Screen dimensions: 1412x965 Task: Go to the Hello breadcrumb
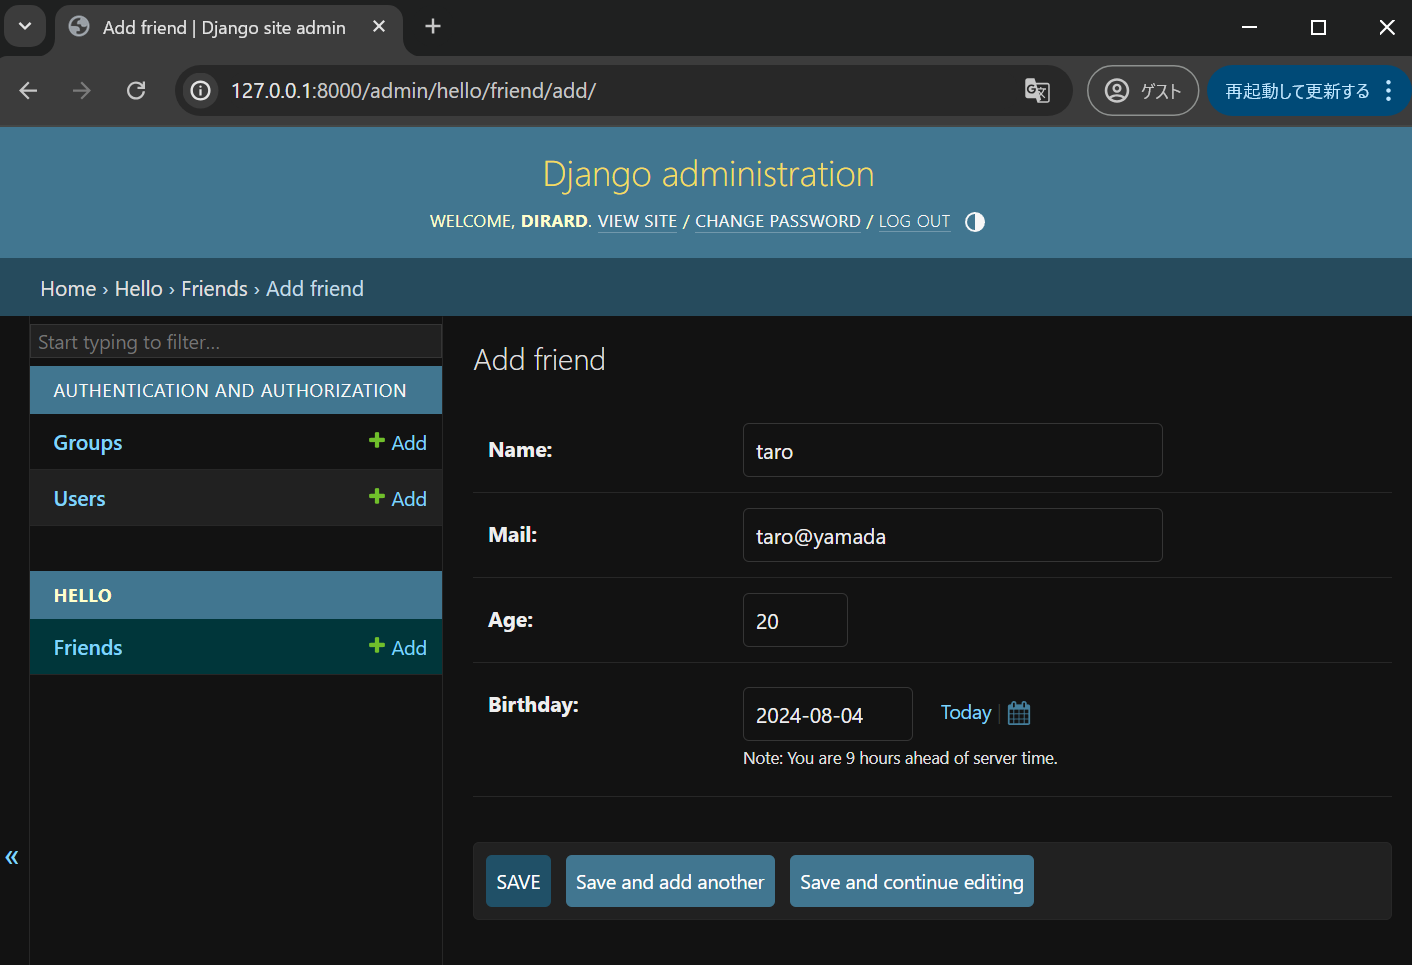coord(139,289)
